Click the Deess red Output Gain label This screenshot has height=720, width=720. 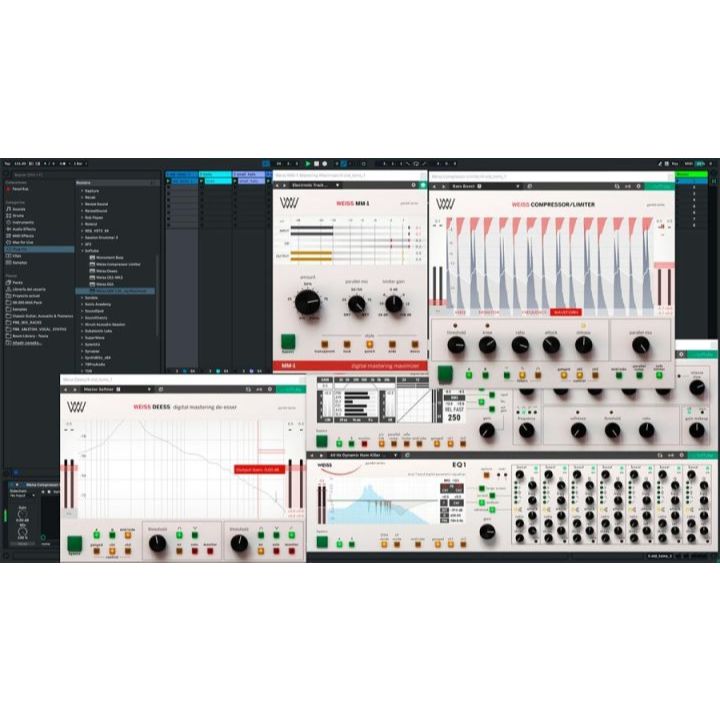[259, 469]
